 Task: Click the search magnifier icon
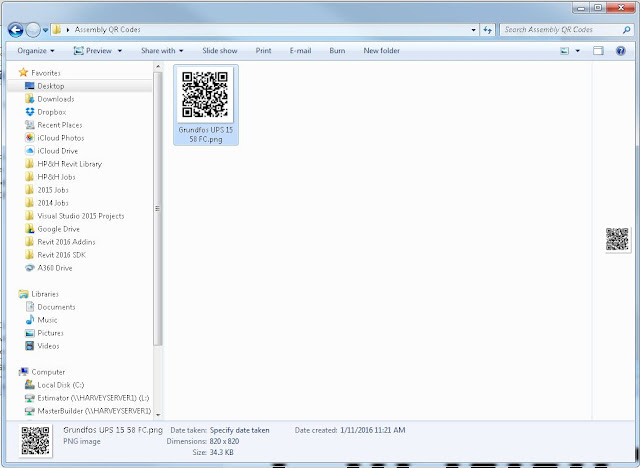[x=627, y=29]
